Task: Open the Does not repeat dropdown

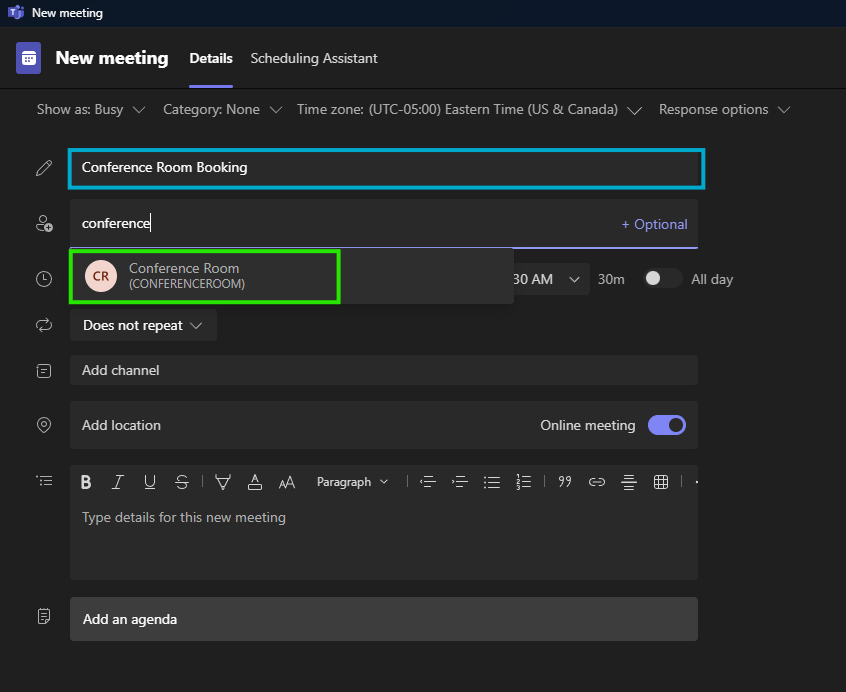Action: (x=144, y=325)
